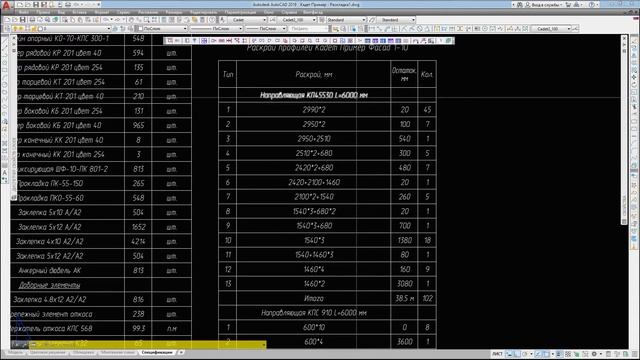The height and width of the screenshot is (360, 640).
Task: Click New in the quick access bar
Action: click(x=20, y=4)
